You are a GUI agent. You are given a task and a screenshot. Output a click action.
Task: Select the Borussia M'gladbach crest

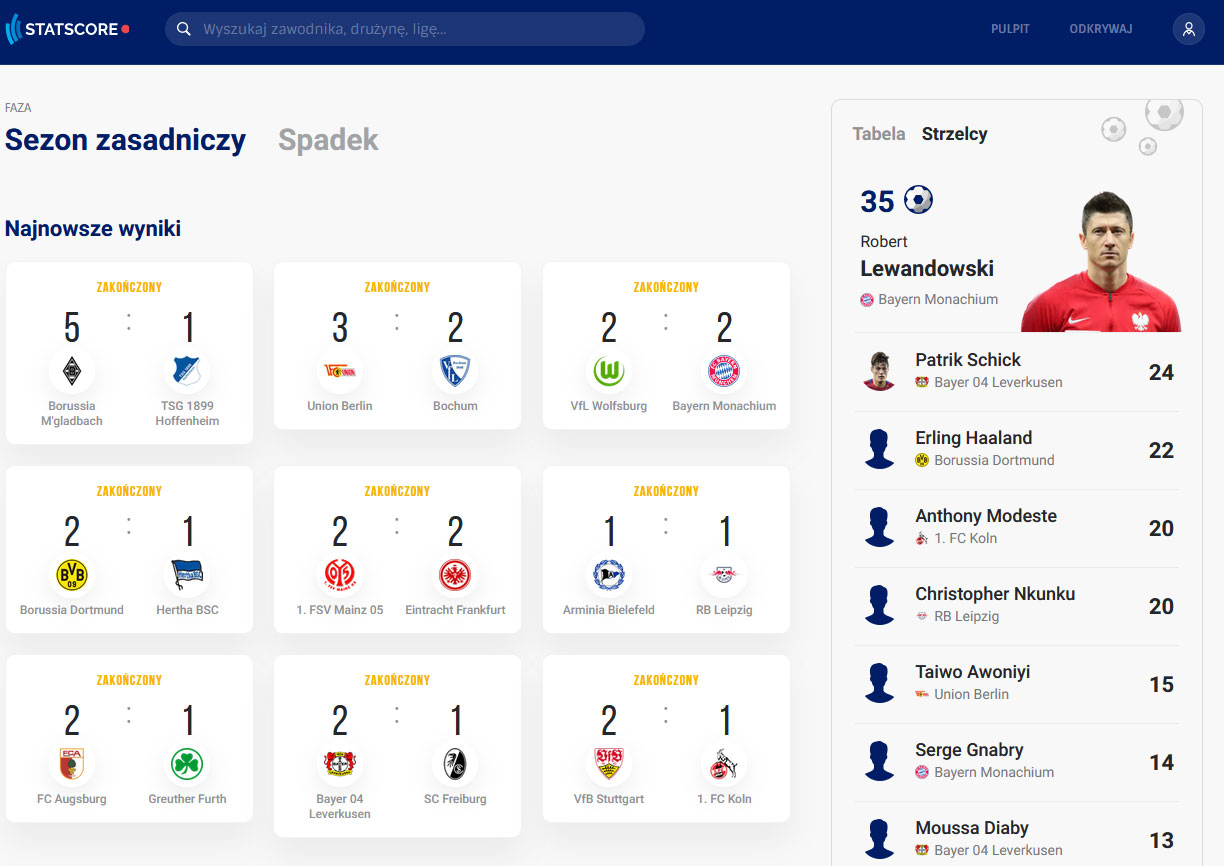coord(72,371)
